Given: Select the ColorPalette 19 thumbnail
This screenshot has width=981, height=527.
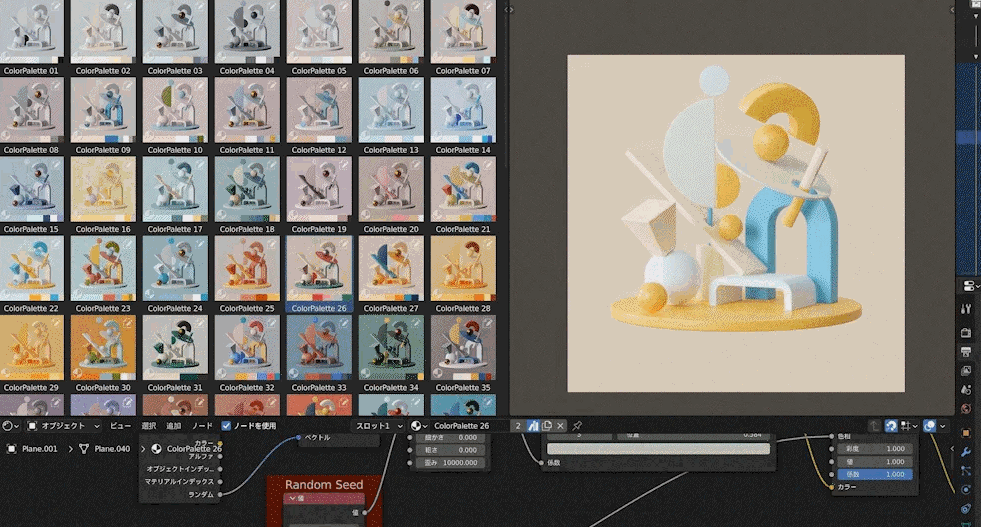Looking at the screenshot, I should pyautogui.click(x=319, y=189).
